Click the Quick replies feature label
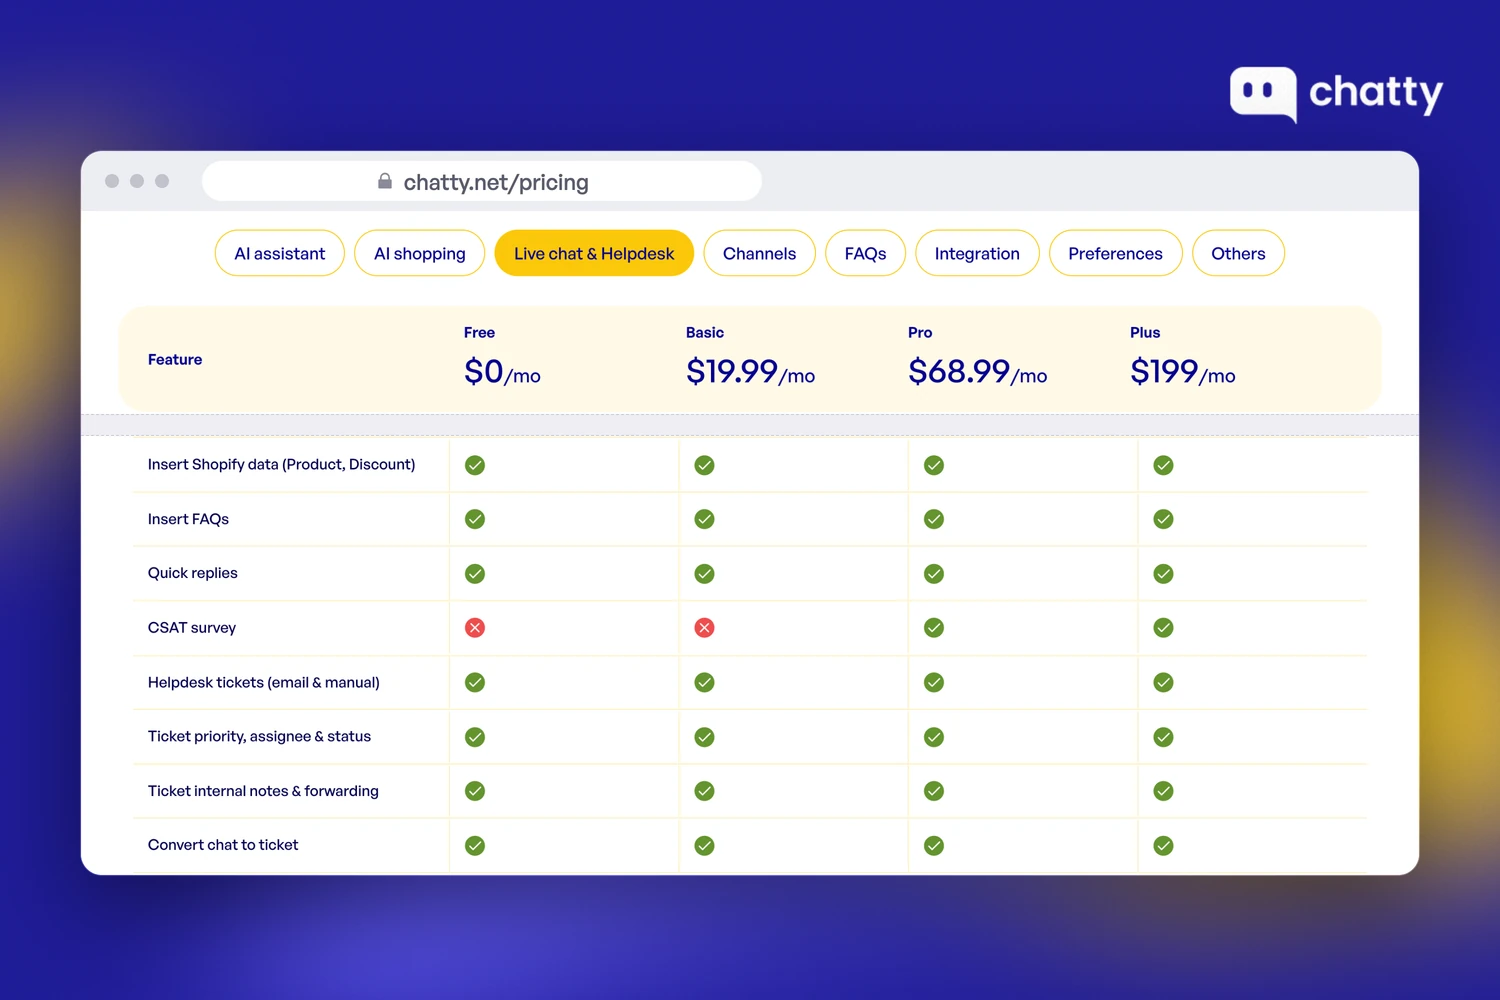Screen dimensions: 1500x1000 point(193,573)
